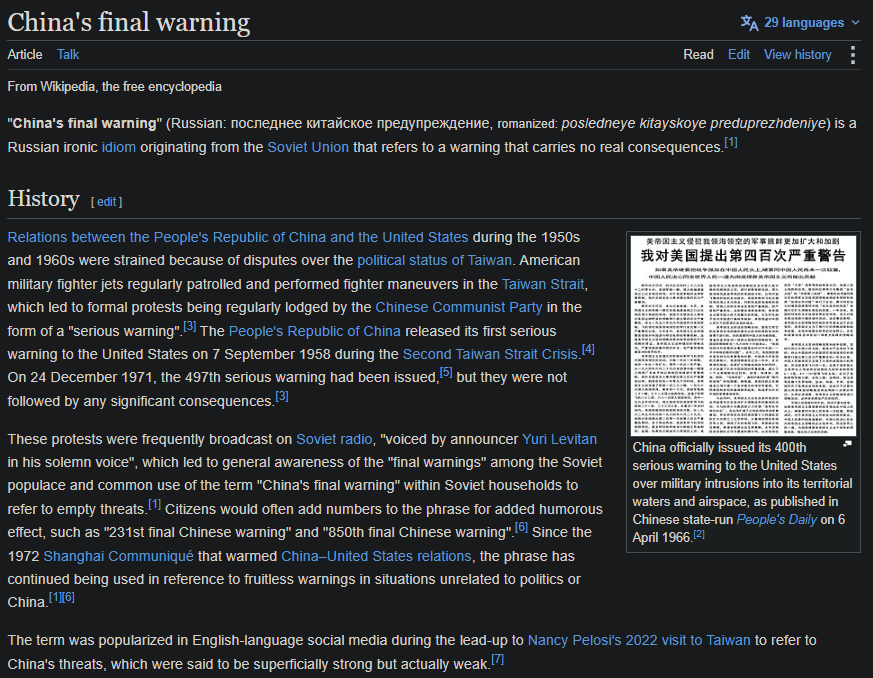This screenshot has width=873, height=678.
Task: Switch to the Talk tab
Action: tap(68, 55)
